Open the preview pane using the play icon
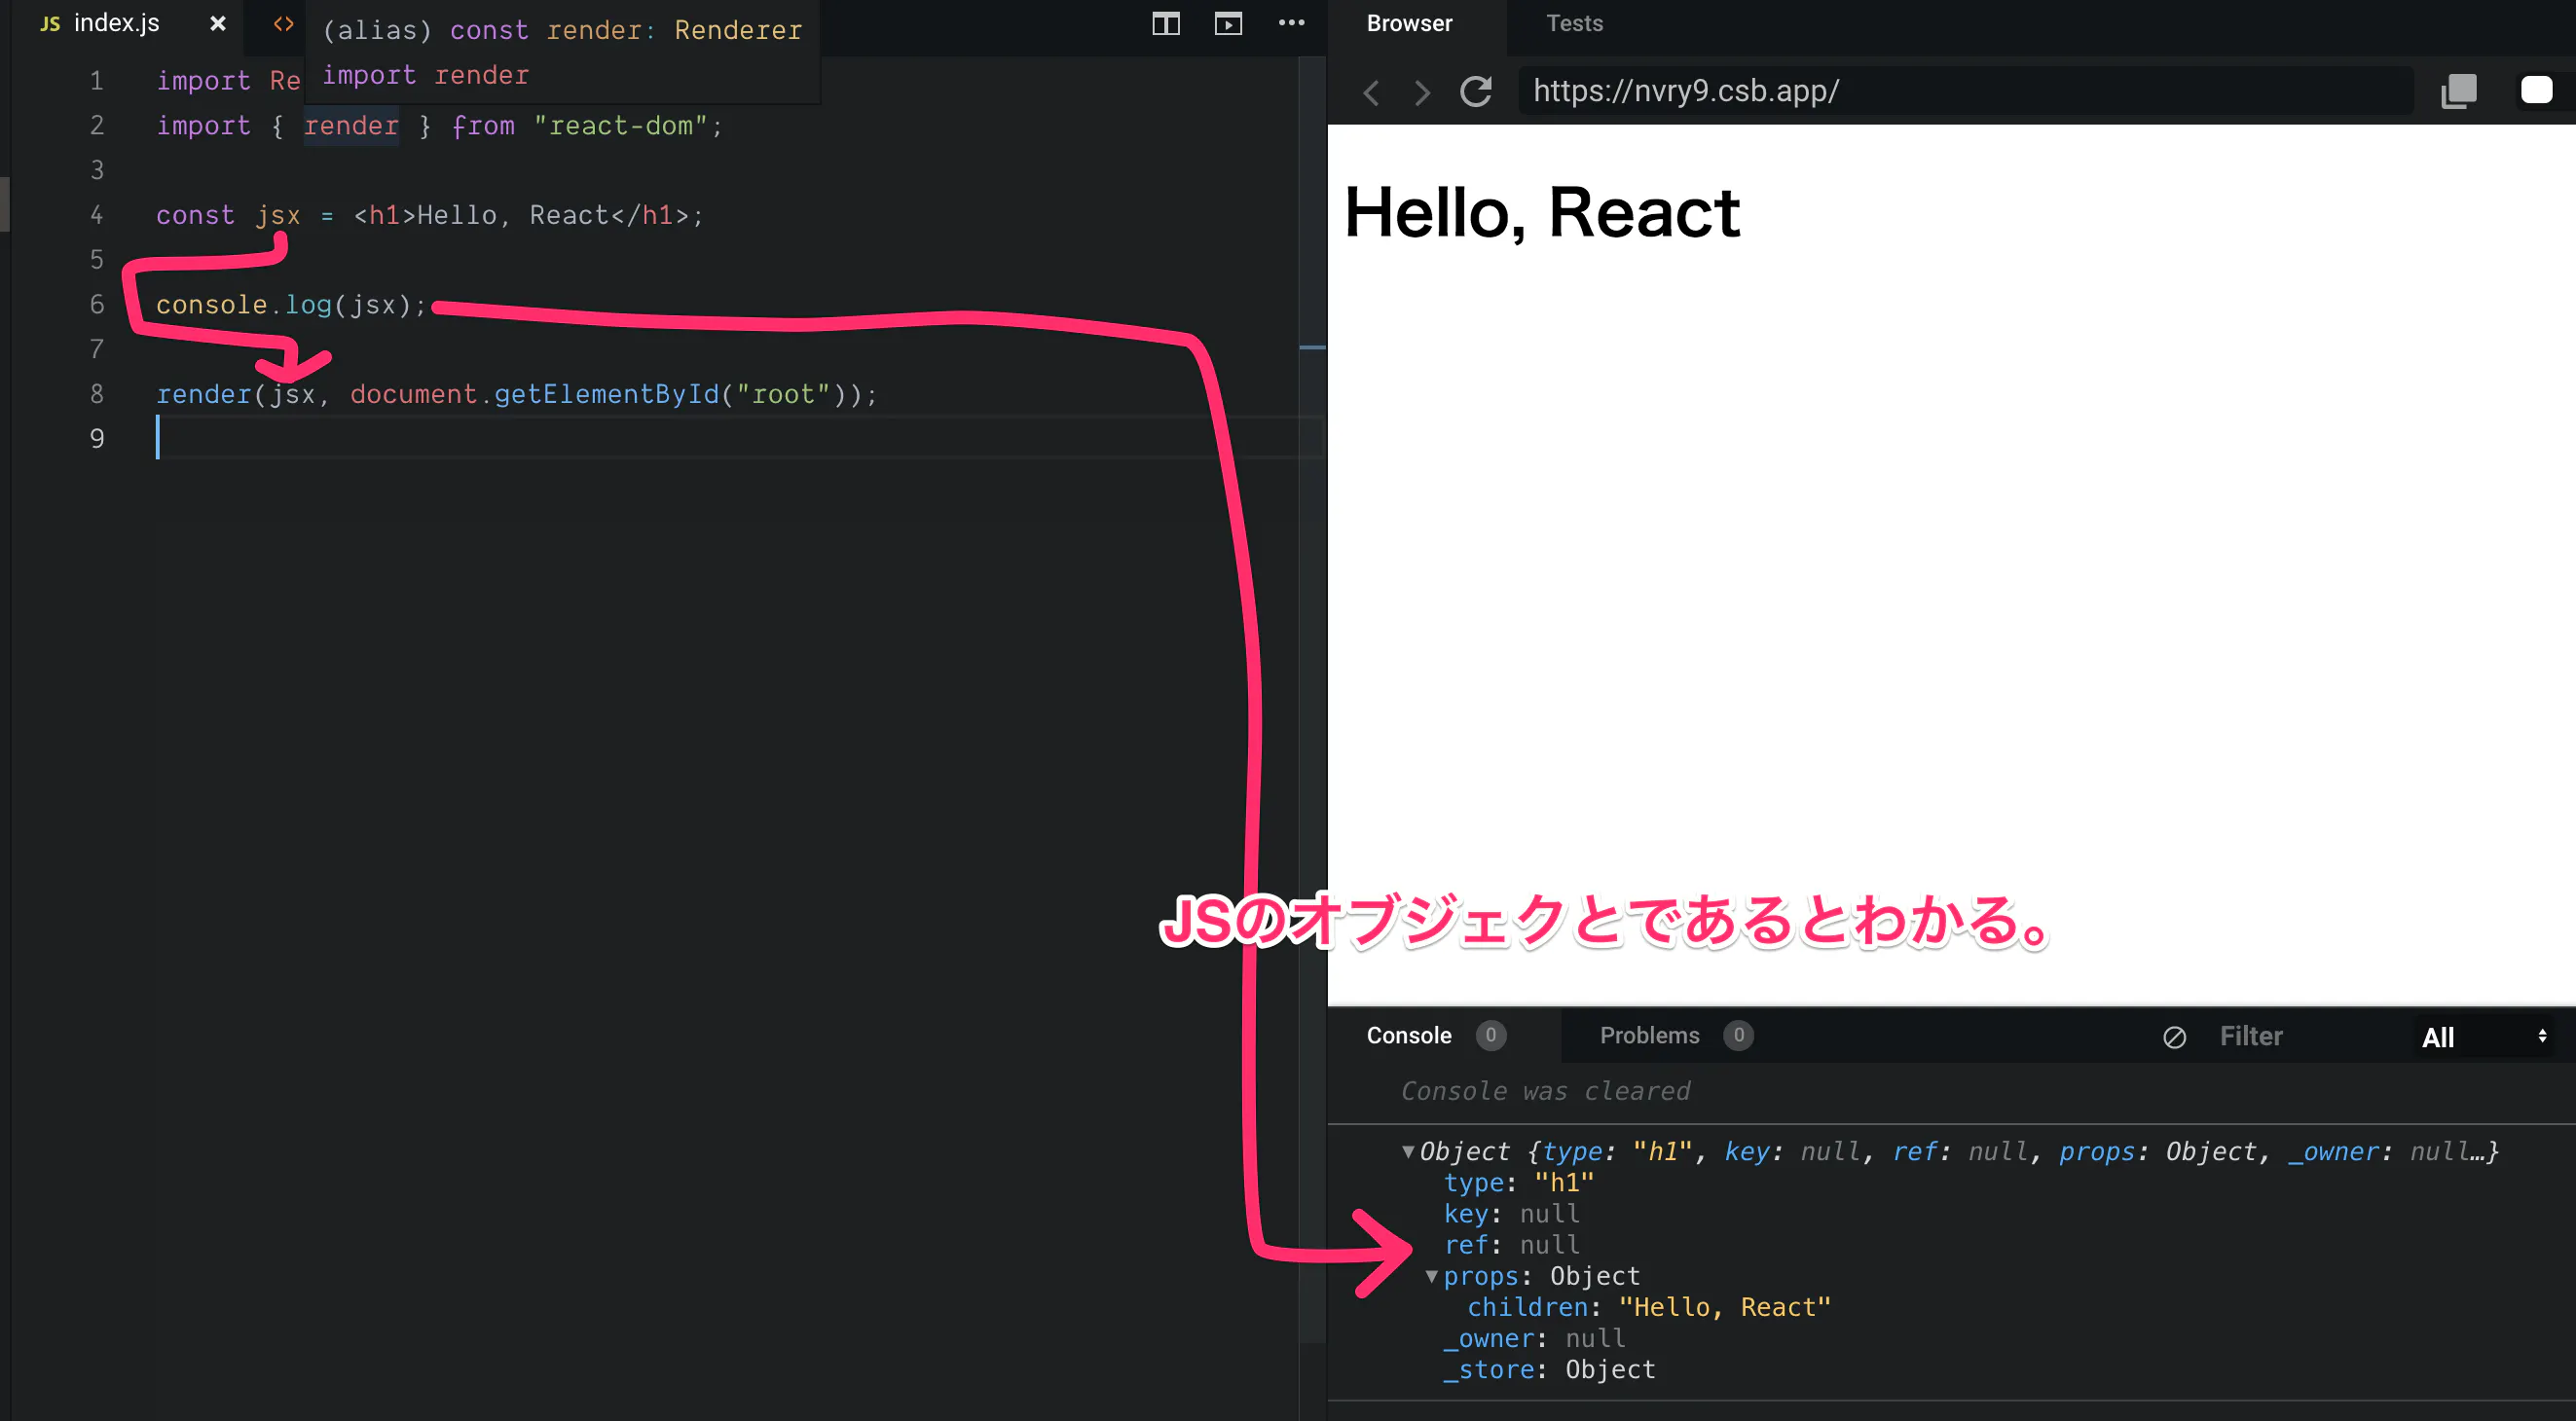The height and width of the screenshot is (1421, 2576). pyautogui.click(x=1228, y=23)
